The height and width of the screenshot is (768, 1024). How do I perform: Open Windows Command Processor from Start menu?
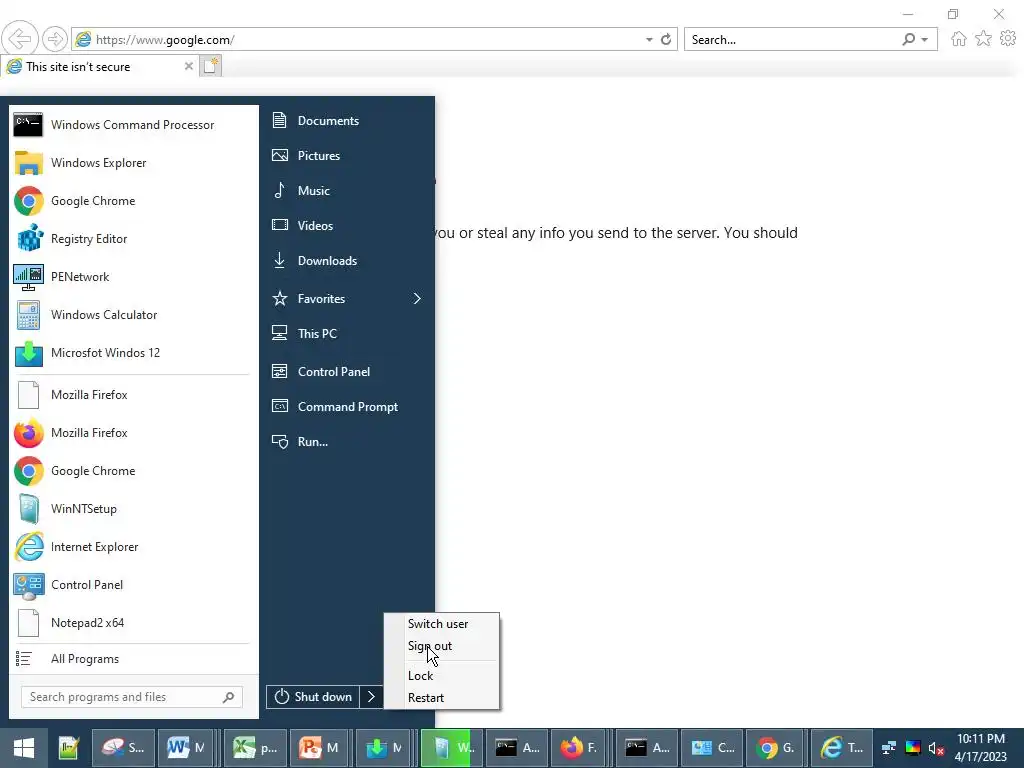[x=134, y=125]
